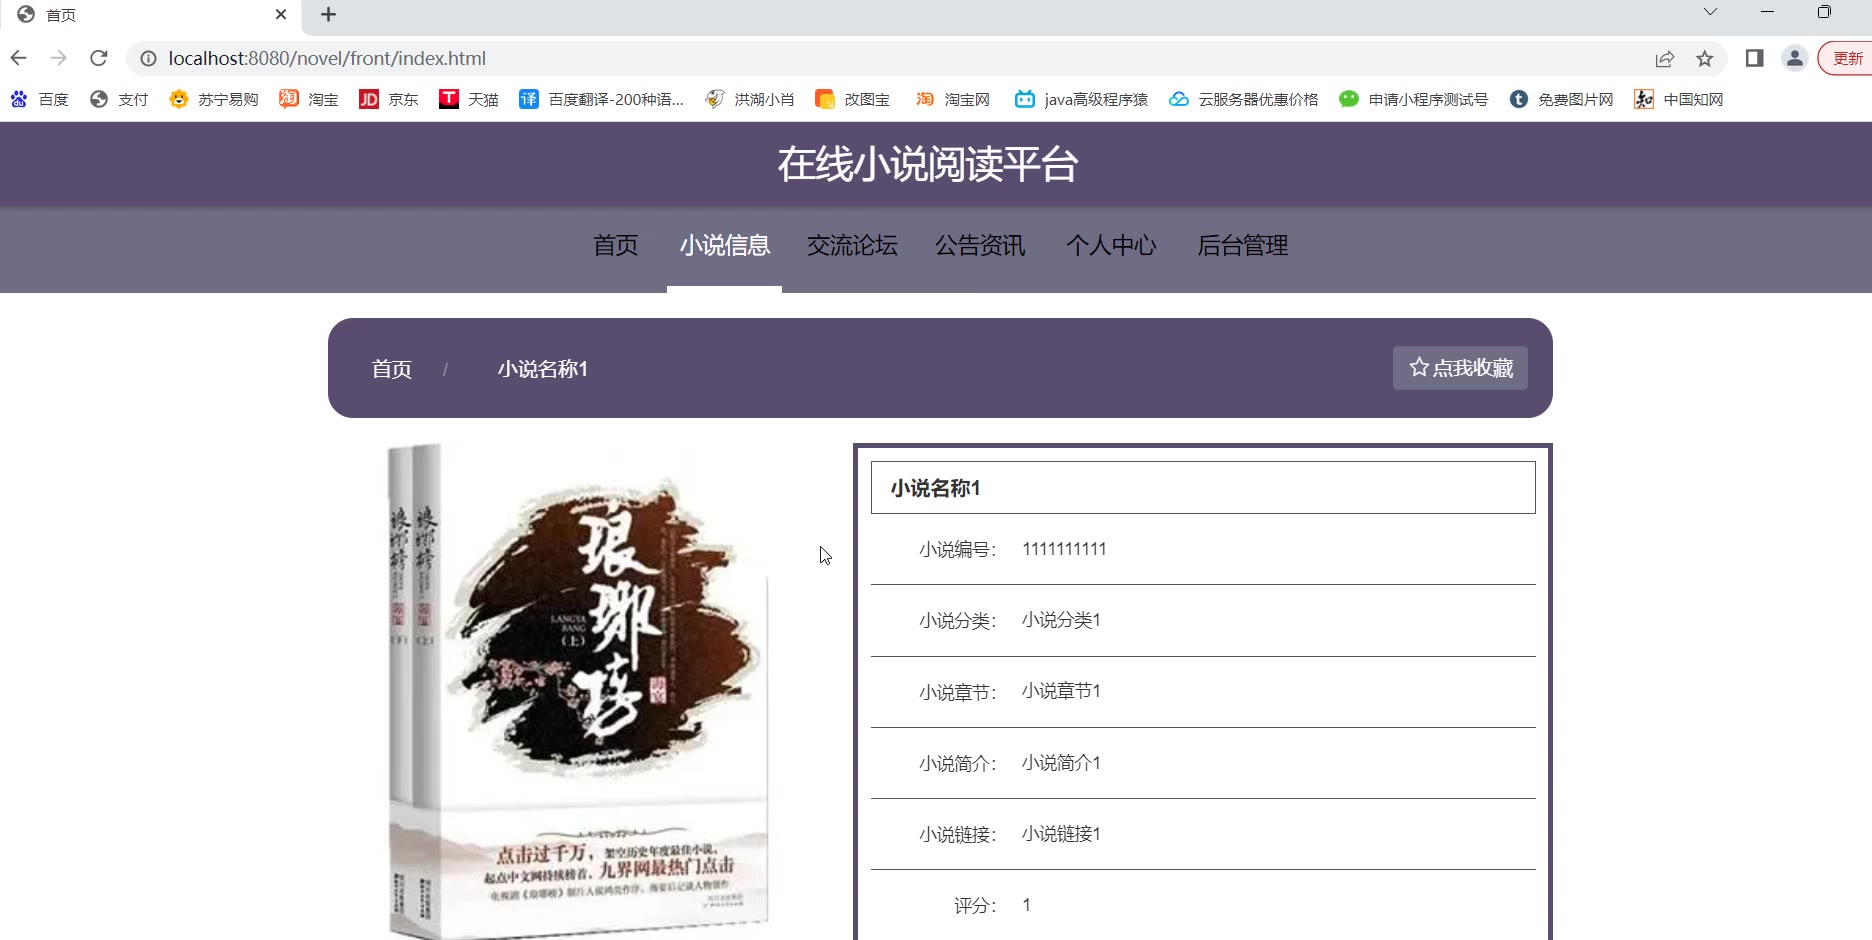
Task: Open the 免费图片网 bookmark
Action: [x=1562, y=99]
